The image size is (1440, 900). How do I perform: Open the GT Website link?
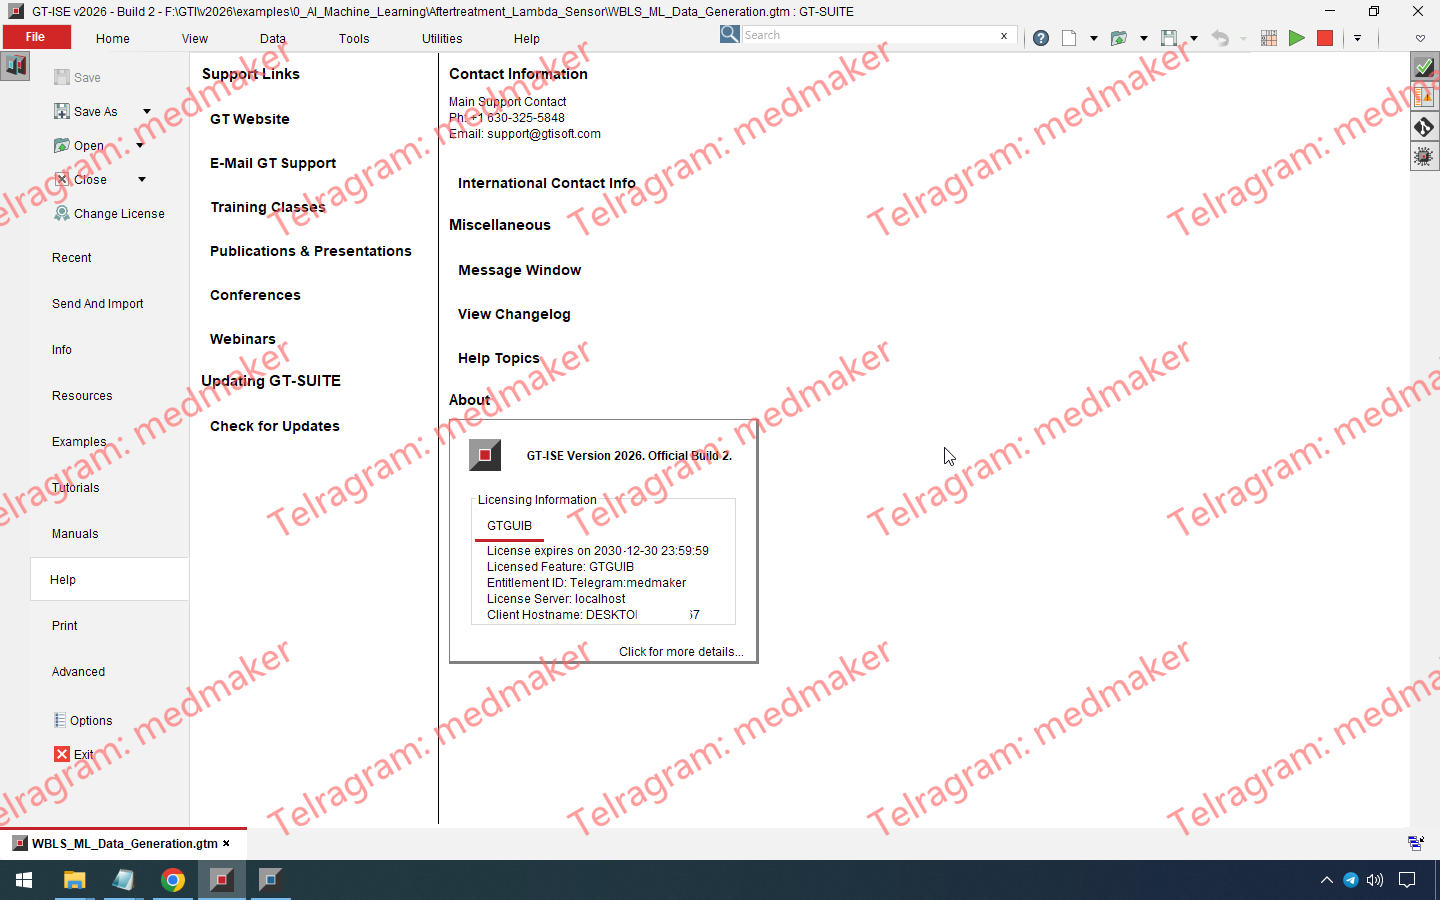tap(250, 119)
